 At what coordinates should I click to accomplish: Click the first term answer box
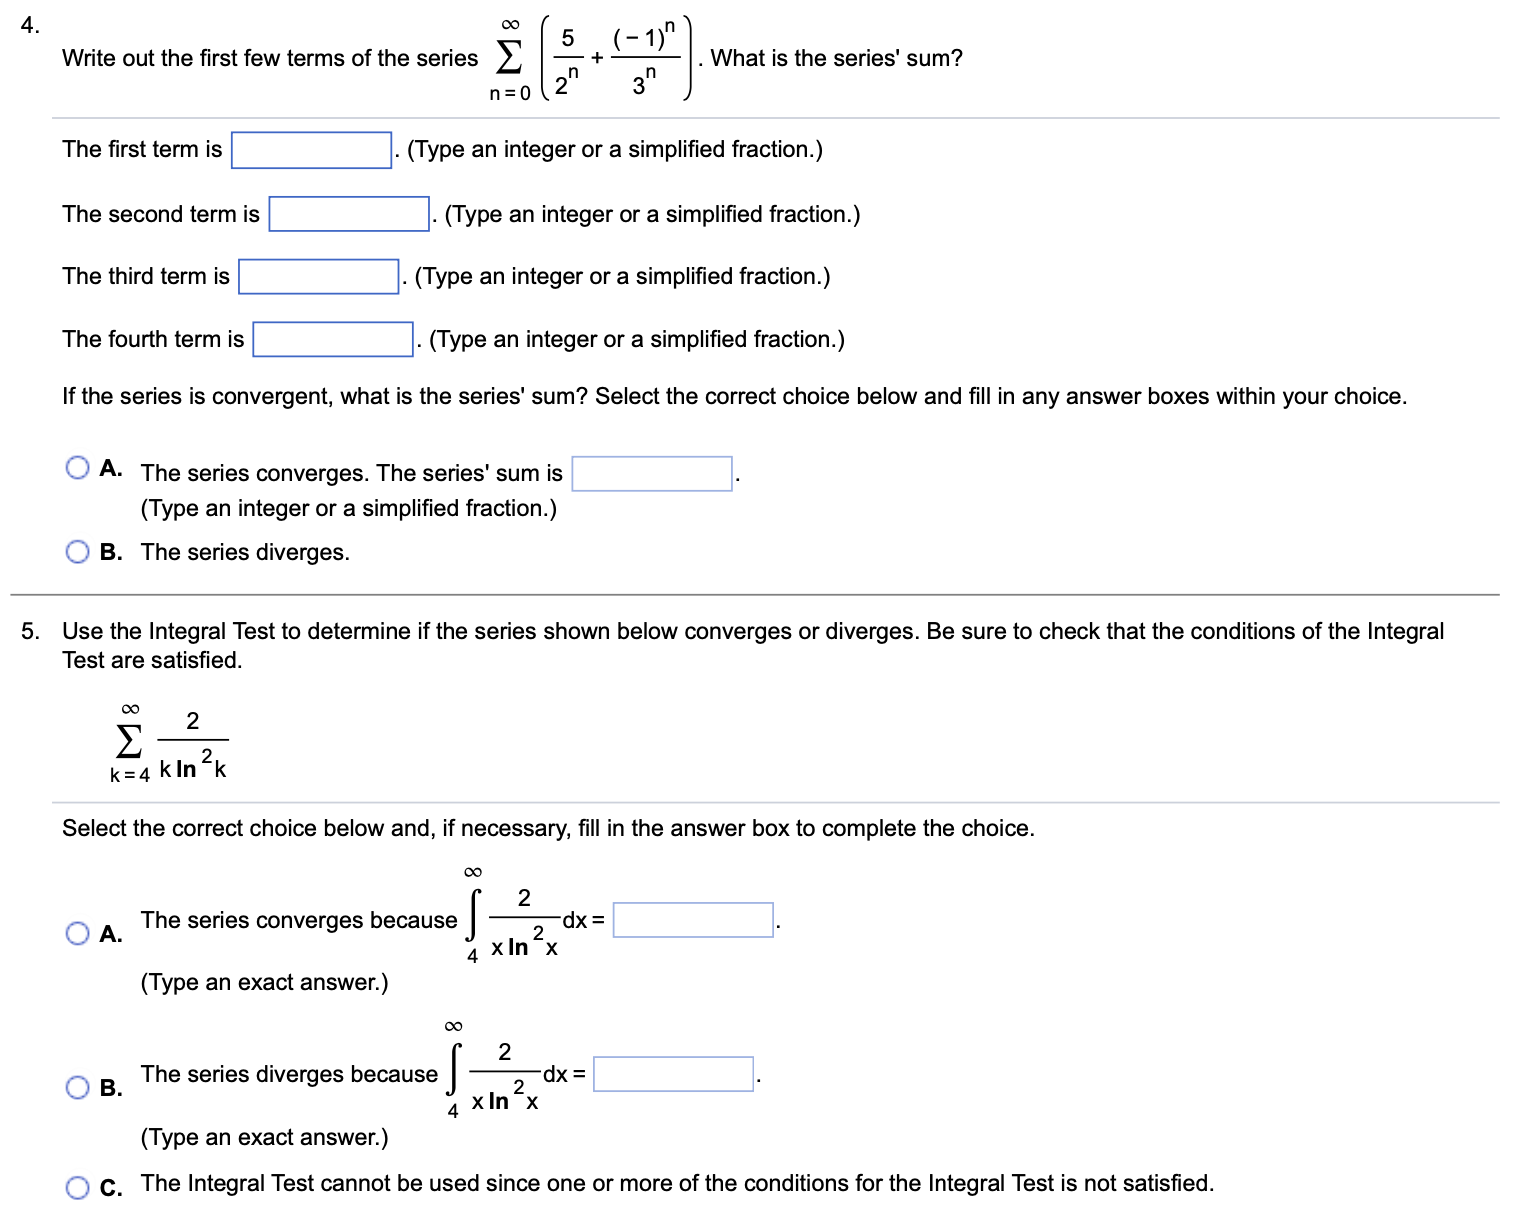click(310, 149)
